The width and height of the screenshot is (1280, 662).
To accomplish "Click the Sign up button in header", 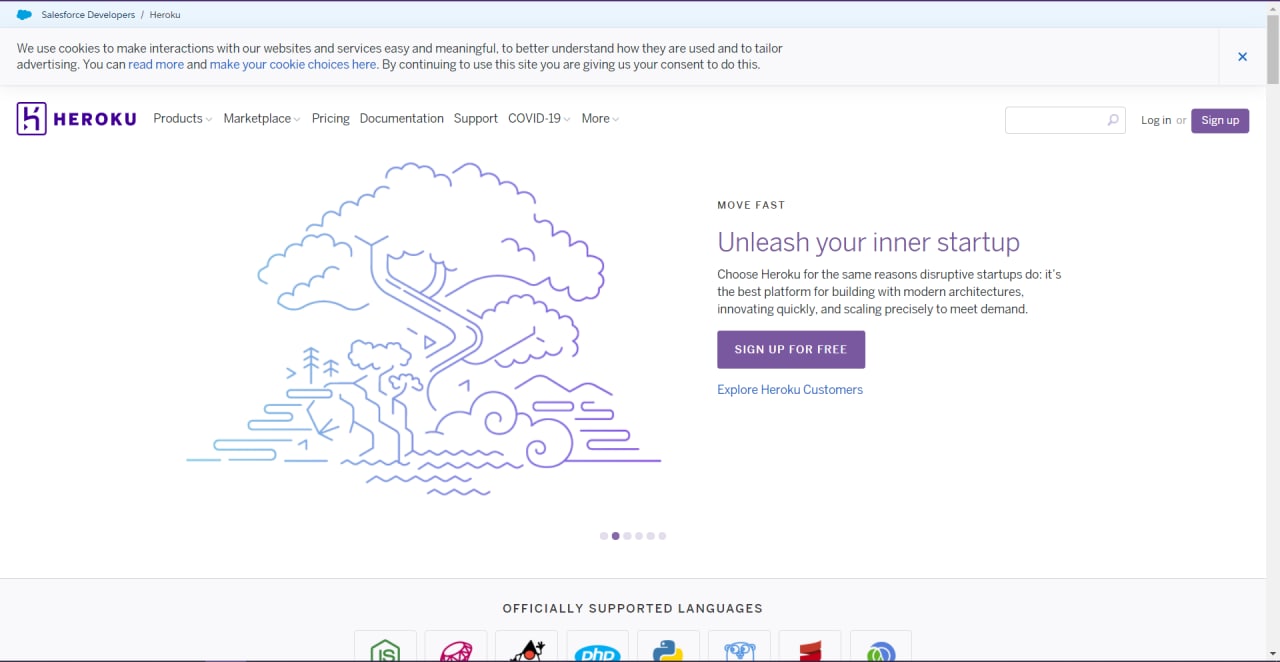I will point(1220,120).
